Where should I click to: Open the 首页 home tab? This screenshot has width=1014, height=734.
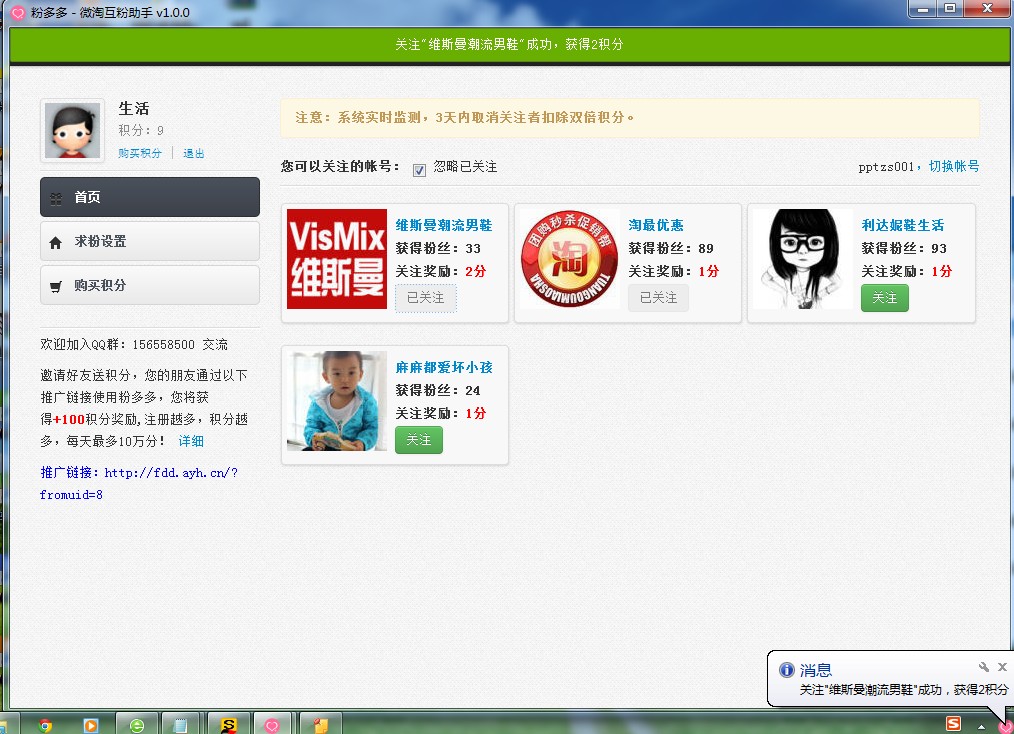click(150, 197)
